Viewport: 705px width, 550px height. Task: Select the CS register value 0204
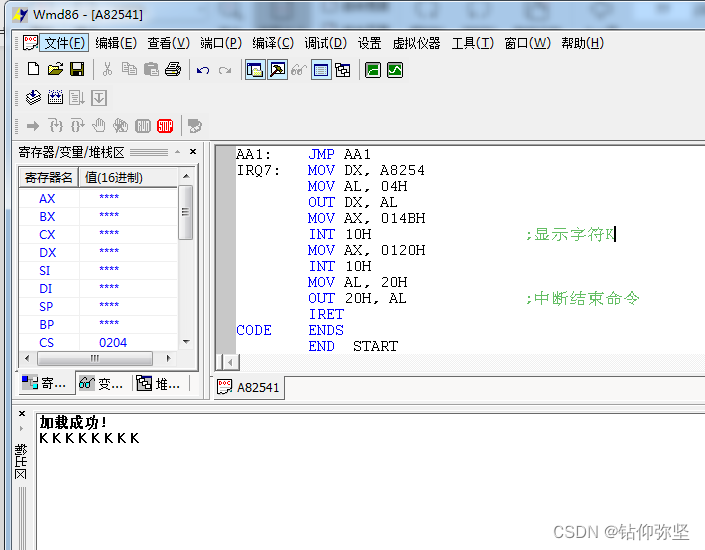click(x=113, y=343)
